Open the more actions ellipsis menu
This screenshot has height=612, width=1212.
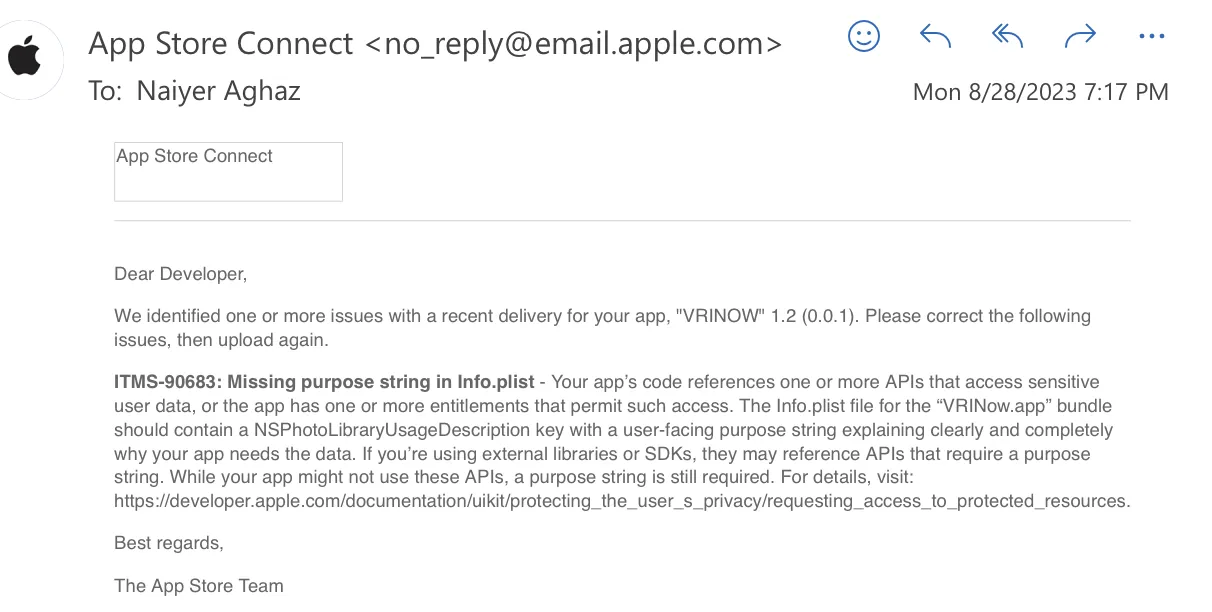coord(1152,37)
